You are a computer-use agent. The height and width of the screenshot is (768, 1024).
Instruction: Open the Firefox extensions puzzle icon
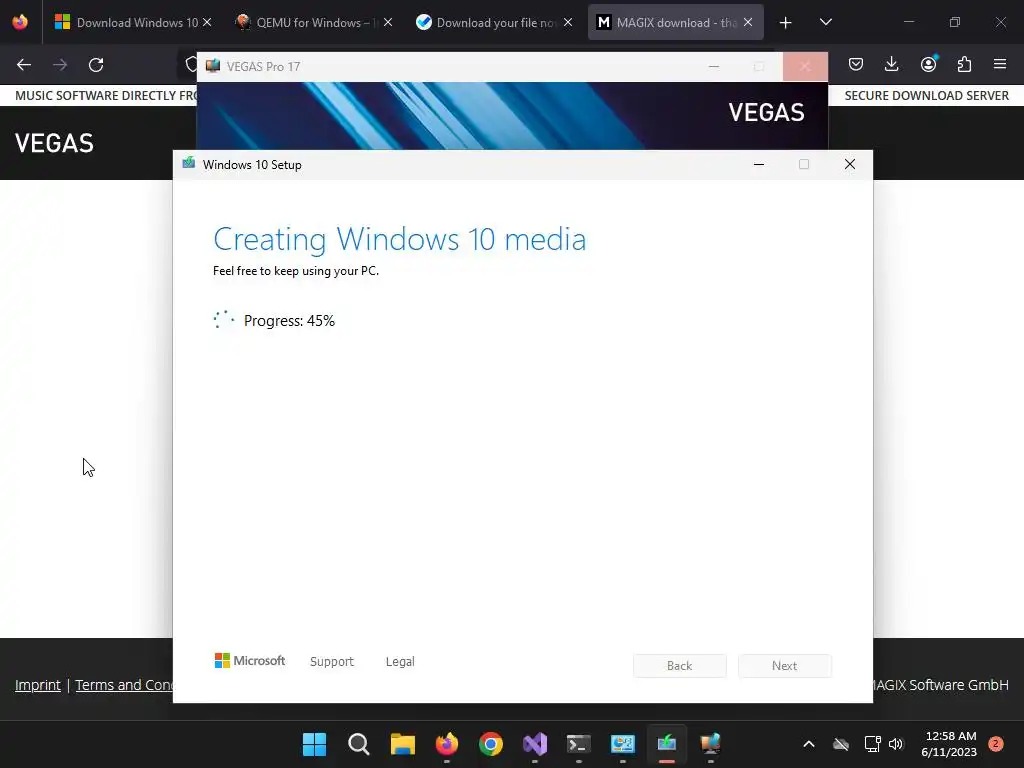[x=964, y=64]
